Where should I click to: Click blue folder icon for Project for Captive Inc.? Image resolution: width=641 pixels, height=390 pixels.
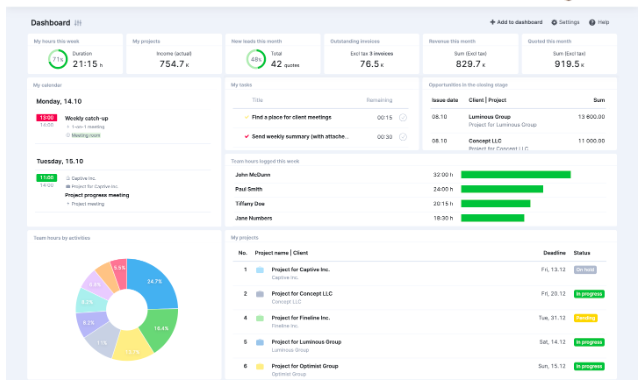tap(260, 270)
